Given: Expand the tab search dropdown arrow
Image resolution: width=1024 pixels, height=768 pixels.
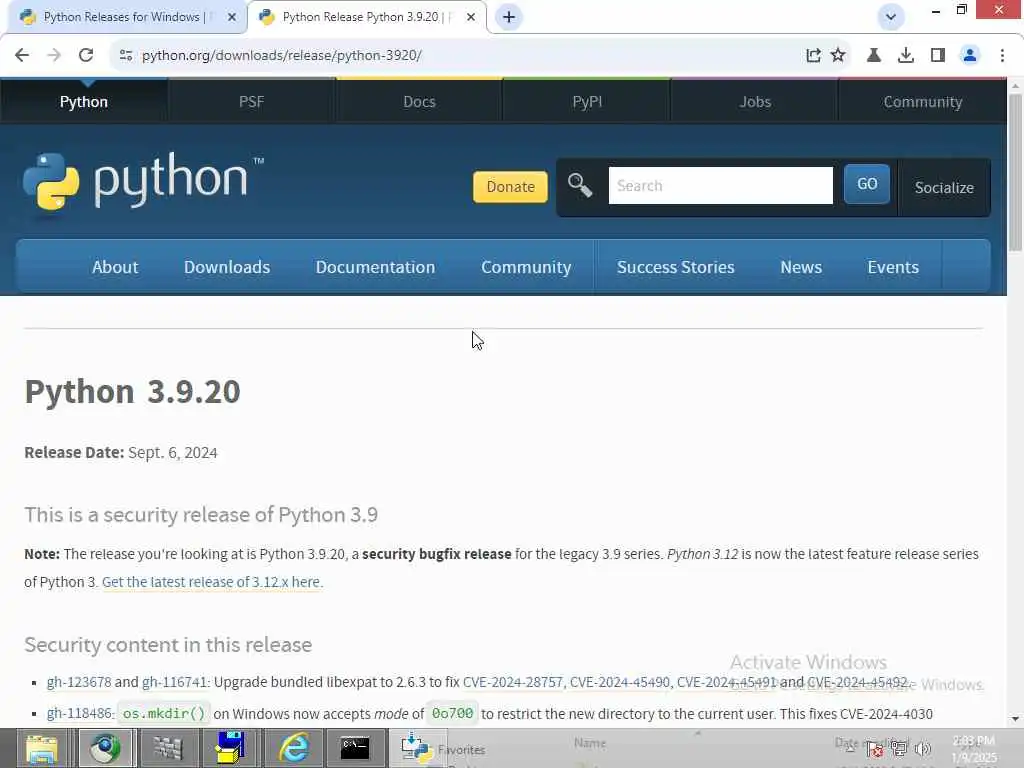Looking at the screenshot, I should pyautogui.click(x=891, y=17).
